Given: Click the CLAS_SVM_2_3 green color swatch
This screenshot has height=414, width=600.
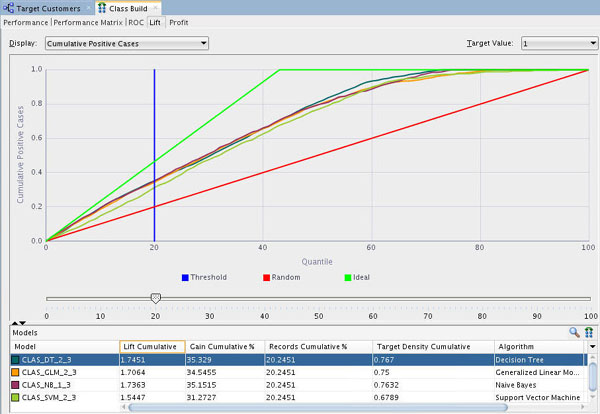Looking at the screenshot, I should 15,398.
